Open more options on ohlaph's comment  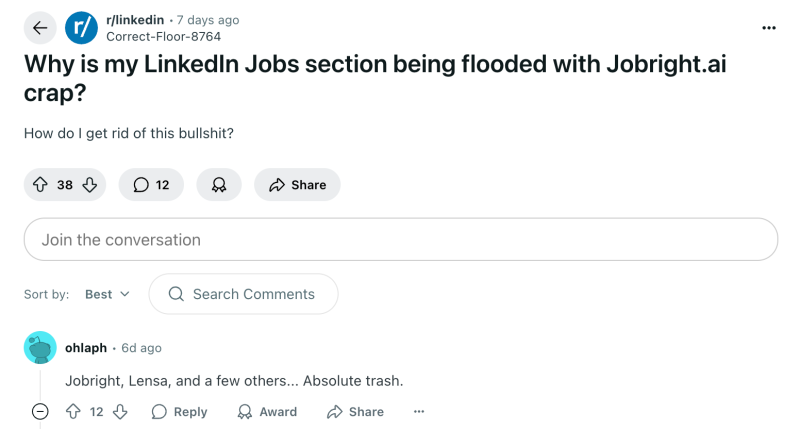(419, 412)
